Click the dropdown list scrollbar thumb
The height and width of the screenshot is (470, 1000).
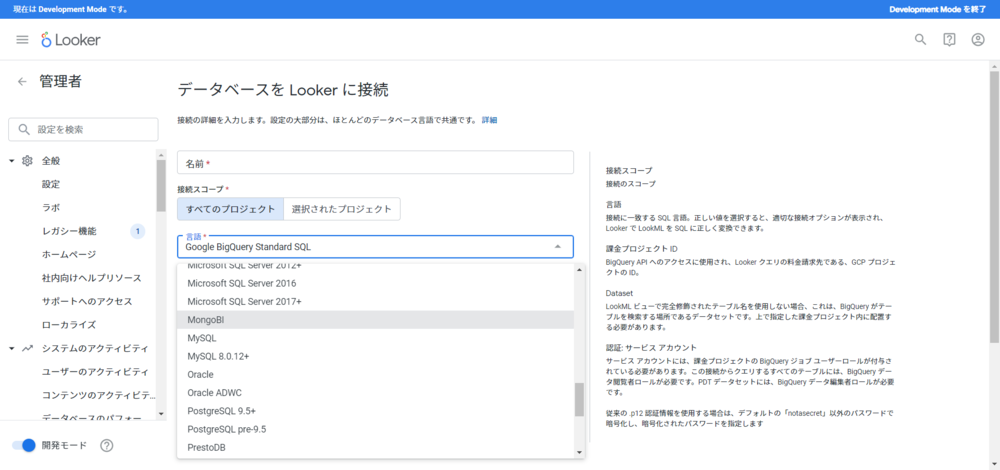[579, 399]
